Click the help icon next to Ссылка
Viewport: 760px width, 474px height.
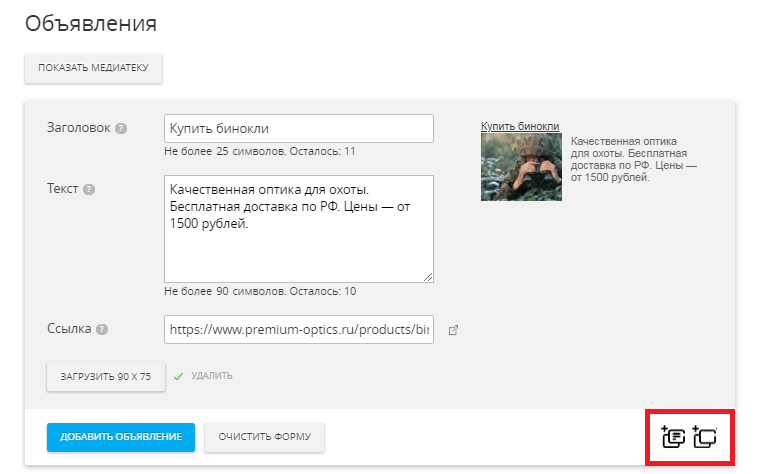pos(102,329)
